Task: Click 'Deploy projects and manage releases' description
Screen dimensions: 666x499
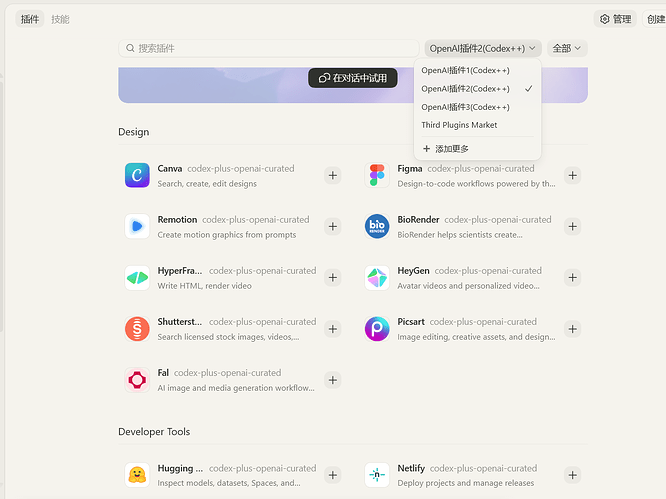Action: pyautogui.click(x=466, y=483)
